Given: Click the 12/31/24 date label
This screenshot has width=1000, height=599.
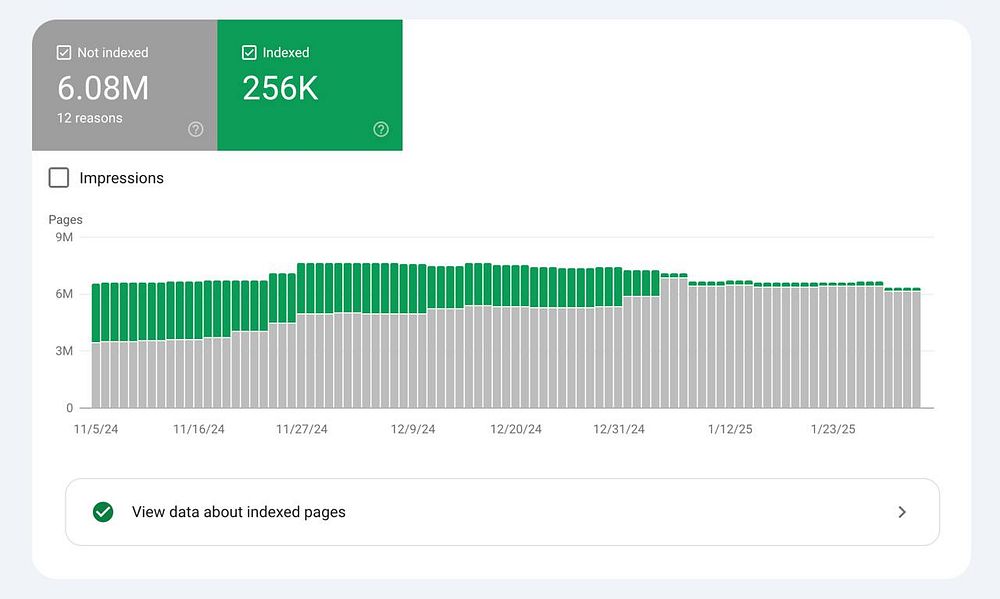Looking at the screenshot, I should [x=619, y=429].
